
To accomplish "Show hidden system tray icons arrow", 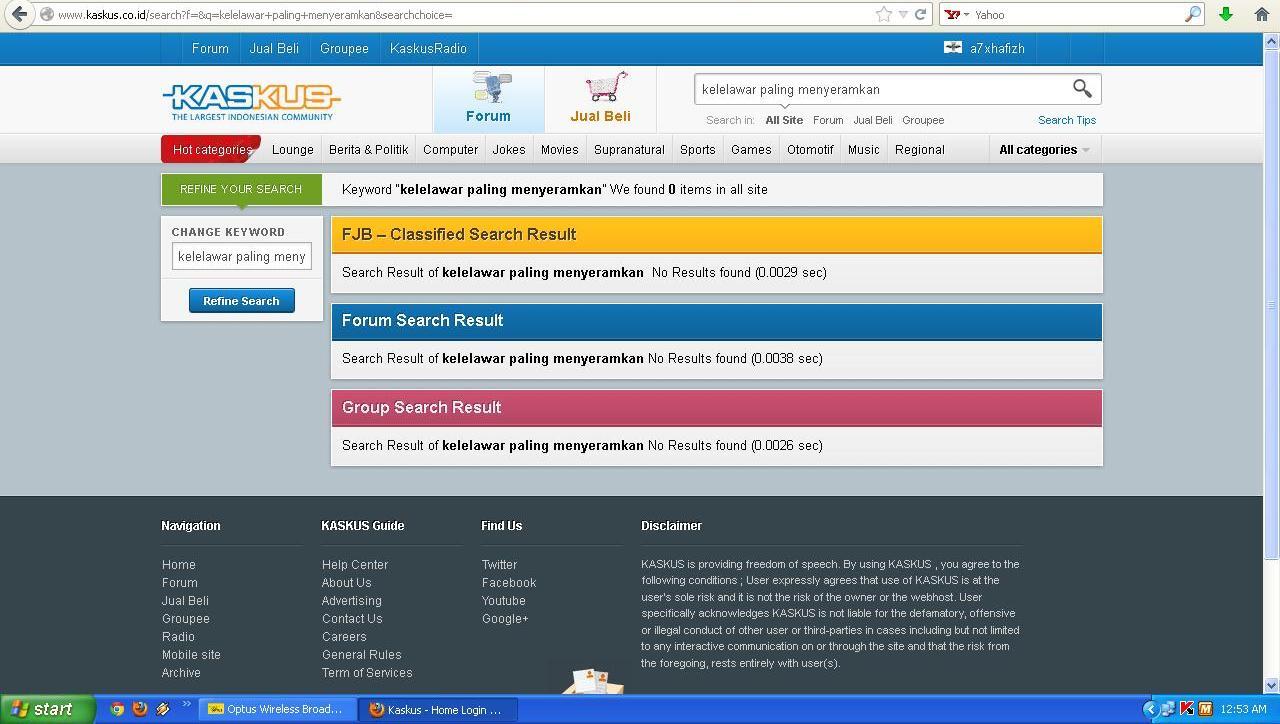I will [x=1149, y=709].
